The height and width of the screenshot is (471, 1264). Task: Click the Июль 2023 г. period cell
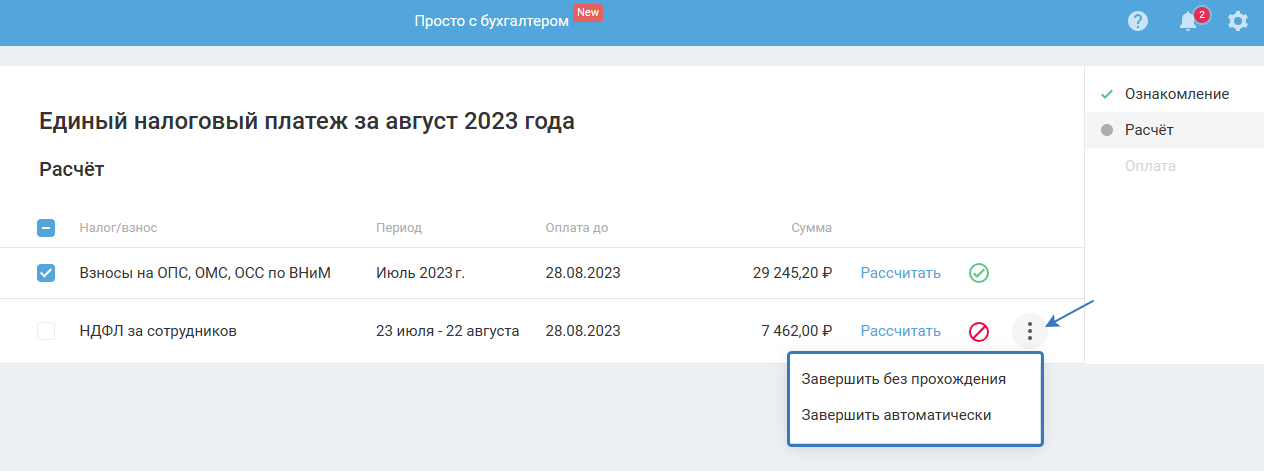click(421, 273)
